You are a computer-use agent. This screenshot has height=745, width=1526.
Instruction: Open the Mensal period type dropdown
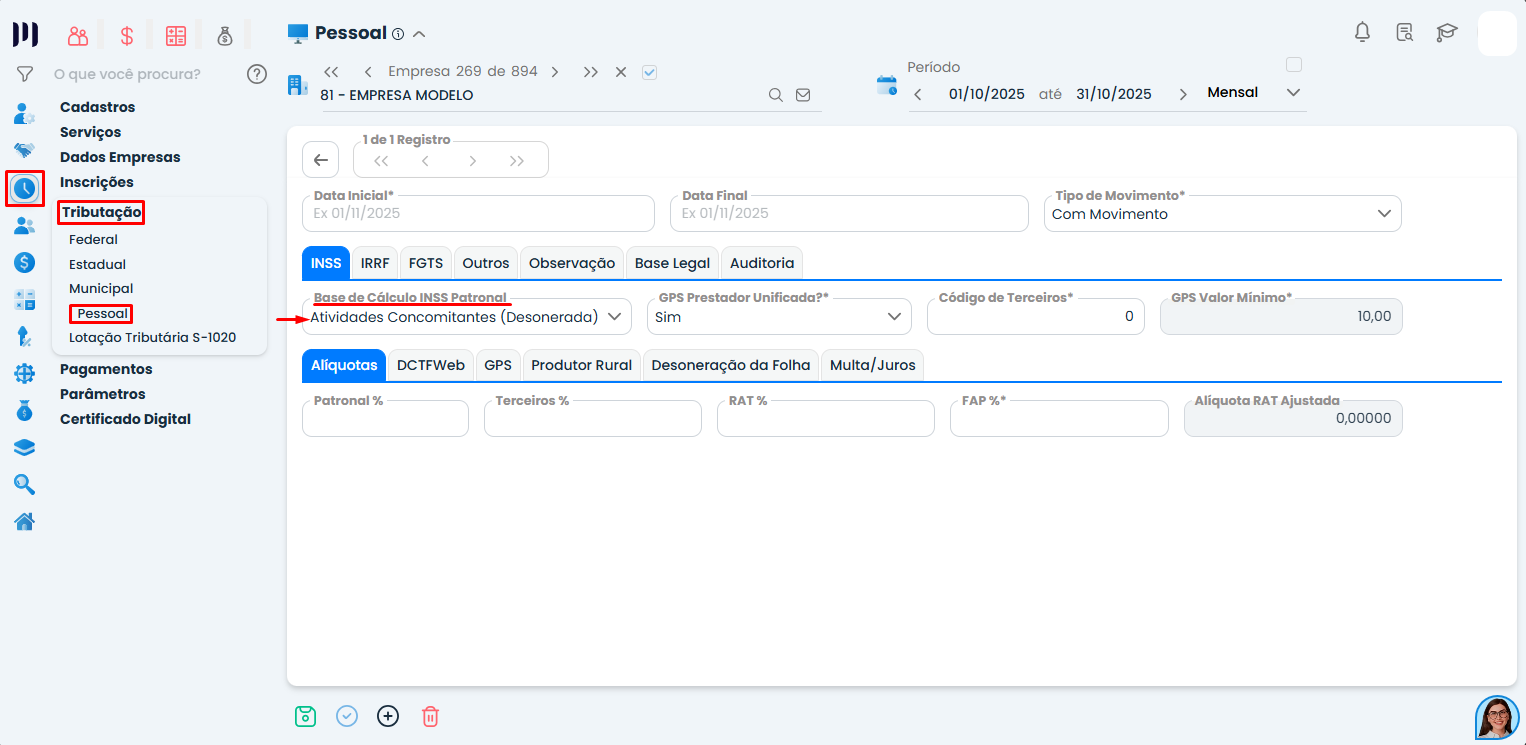1255,93
